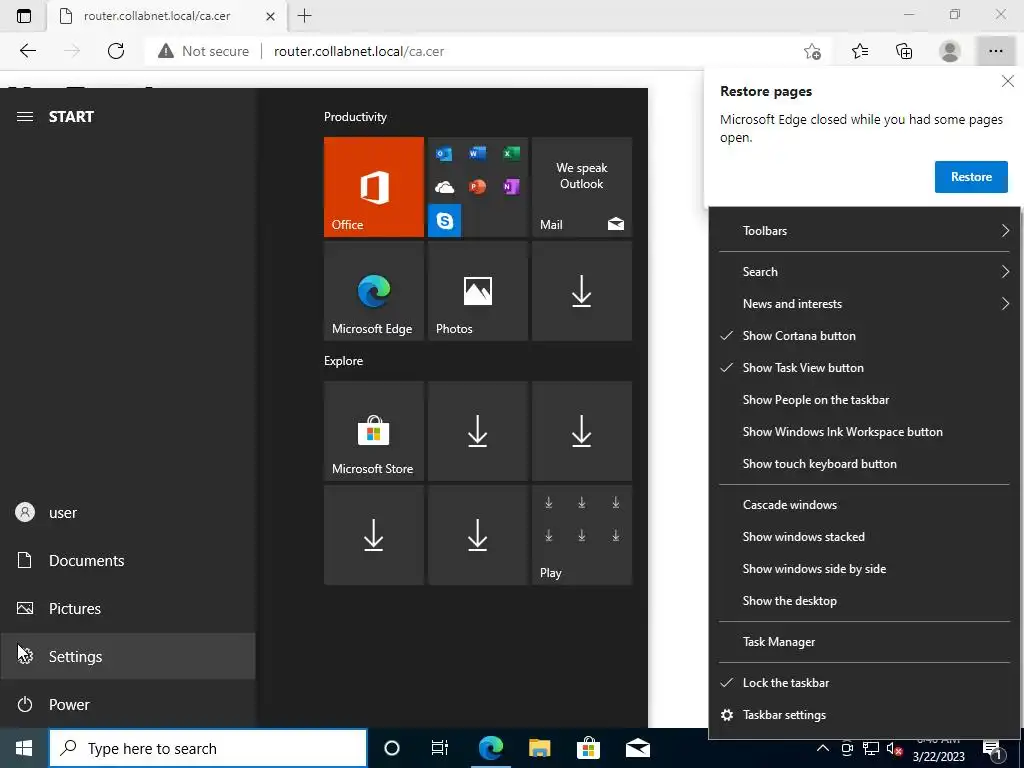Select Cascade windows
Image resolution: width=1024 pixels, height=768 pixels.
pyautogui.click(x=865, y=505)
